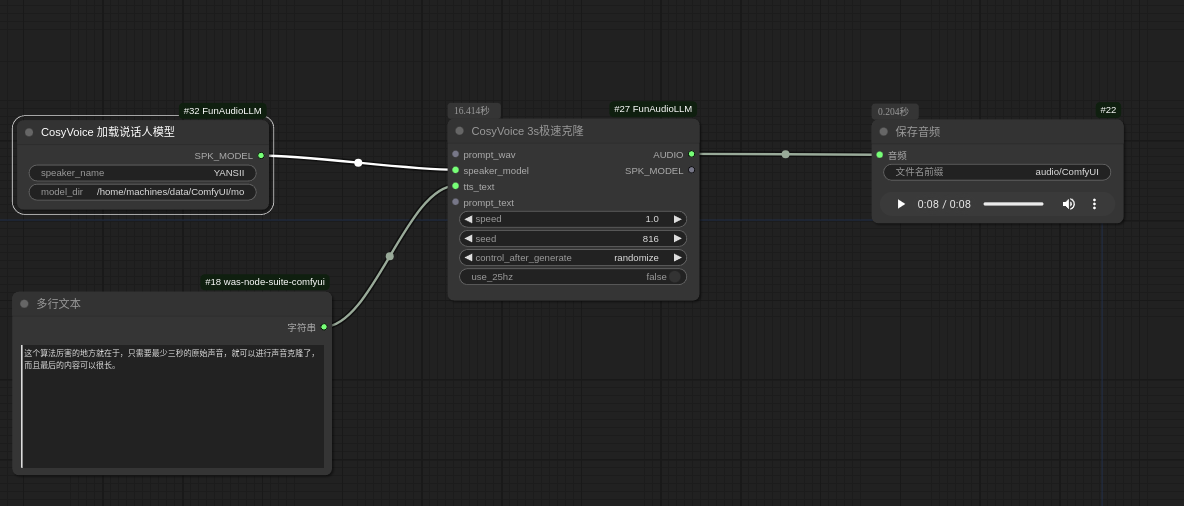The height and width of the screenshot is (506, 1184).
Task: Edit the 文件名前缀 field audio/ComfyUI
Action: [x=997, y=172]
